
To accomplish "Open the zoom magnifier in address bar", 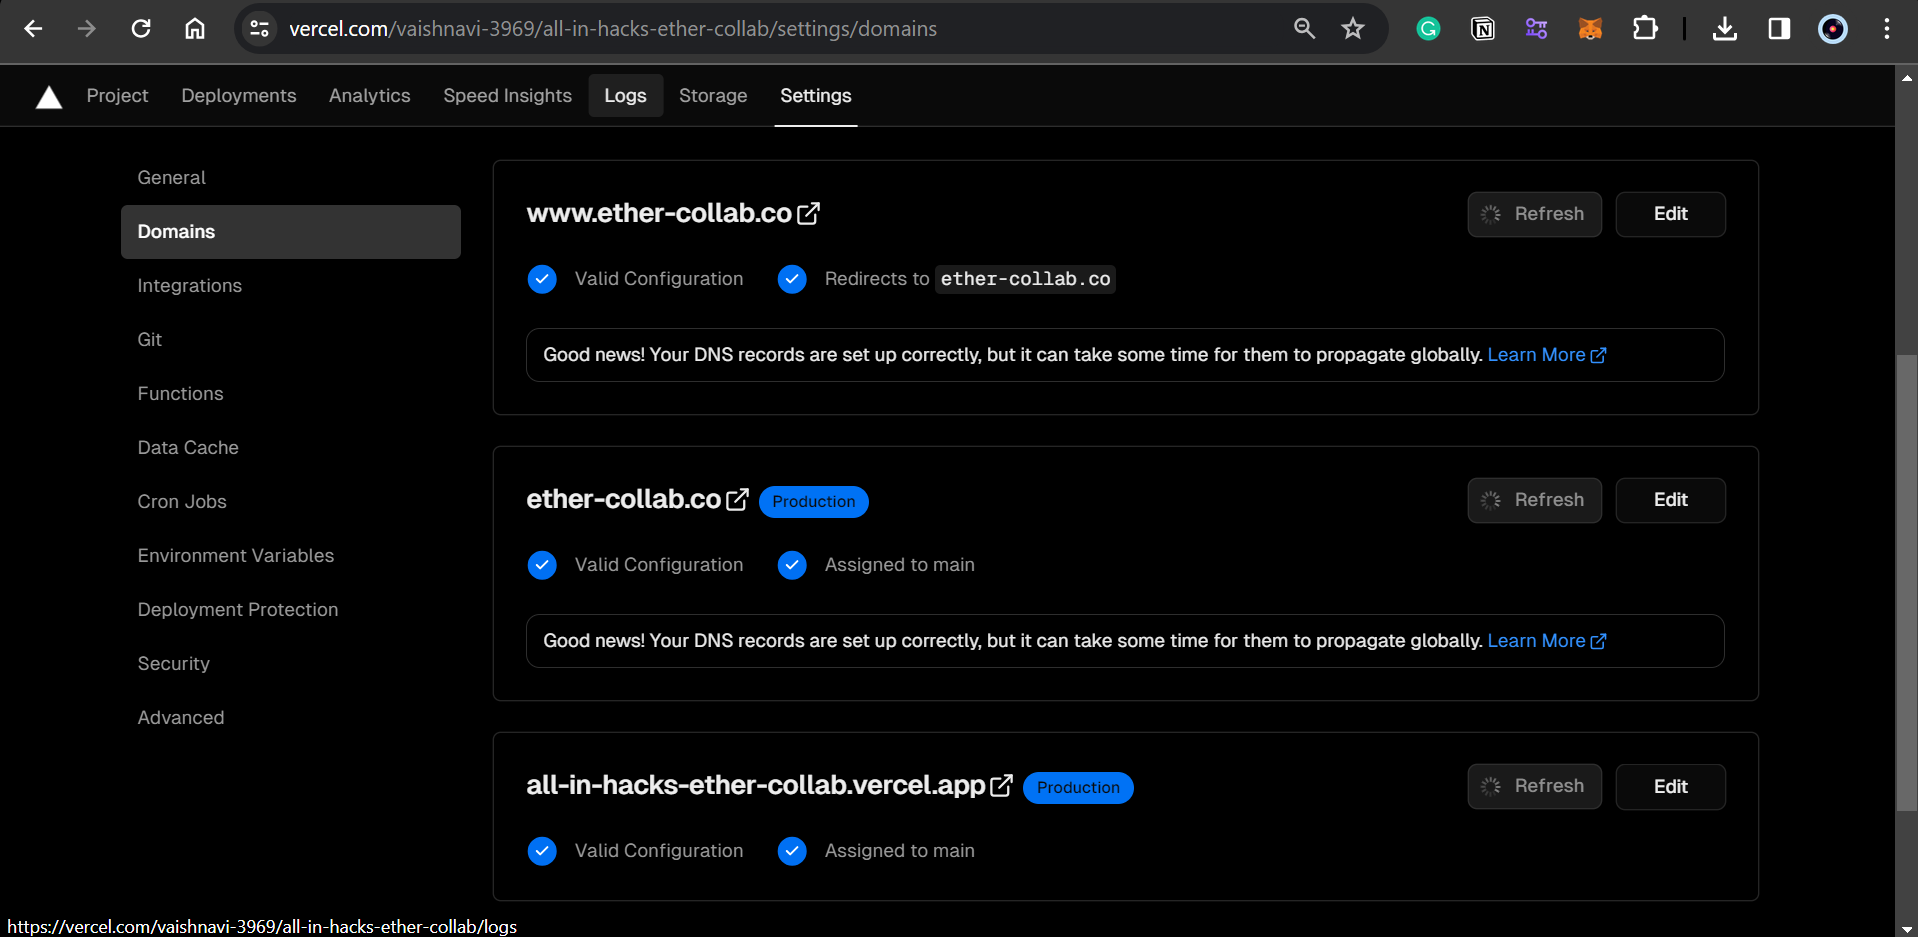I will click(x=1304, y=29).
